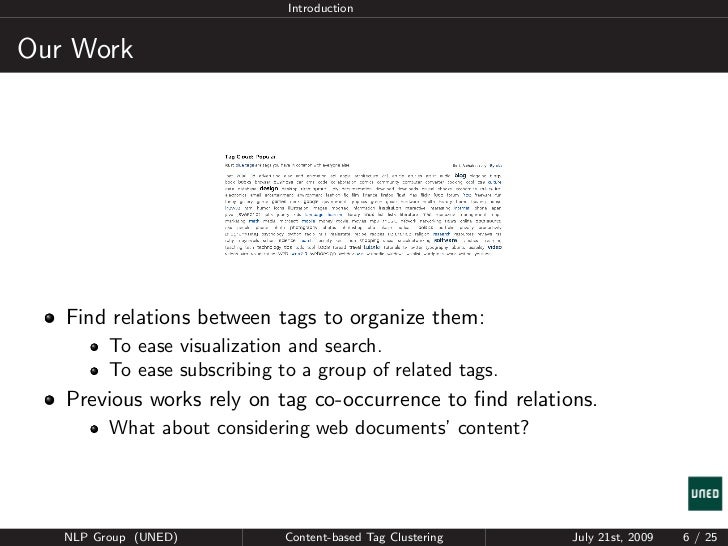This screenshot has width=728, height=546.
Task: Click 'To ease subscribing to a group of related tags.'
Action: point(304,370)
